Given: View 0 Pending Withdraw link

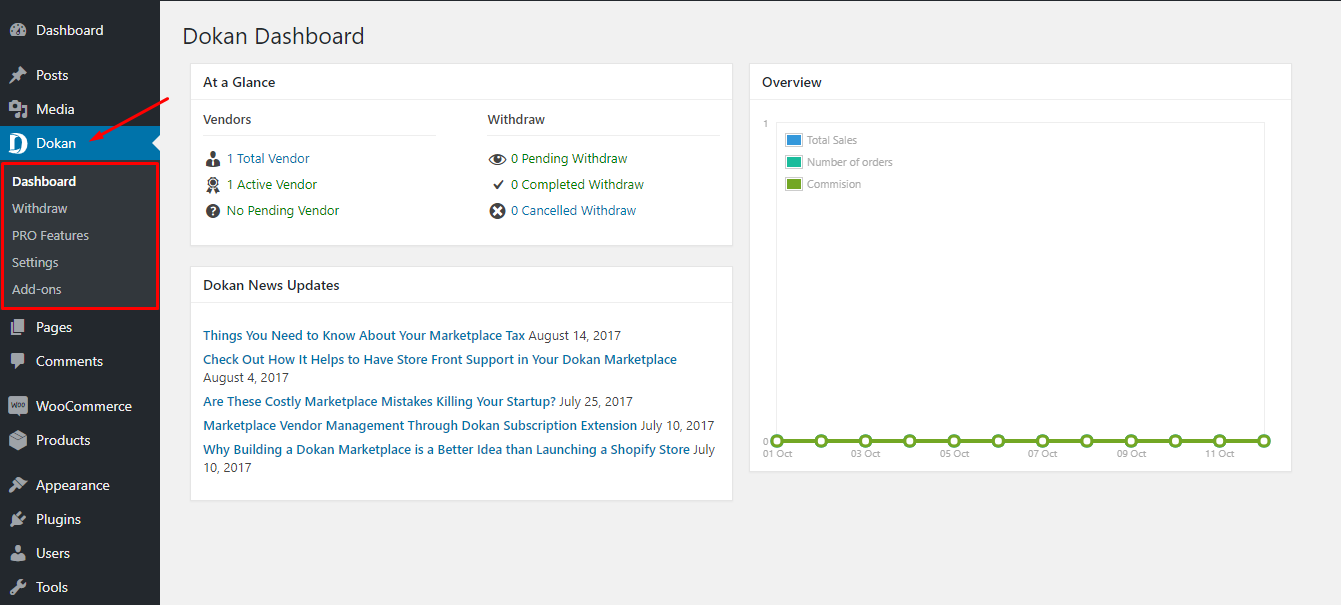Looking at the screenshot, I should 569,159.
